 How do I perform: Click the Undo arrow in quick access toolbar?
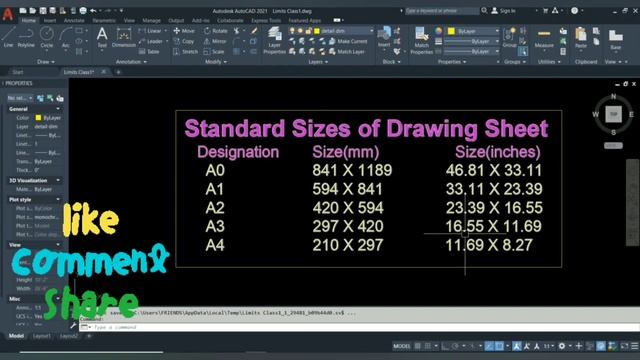coord(93,11)
